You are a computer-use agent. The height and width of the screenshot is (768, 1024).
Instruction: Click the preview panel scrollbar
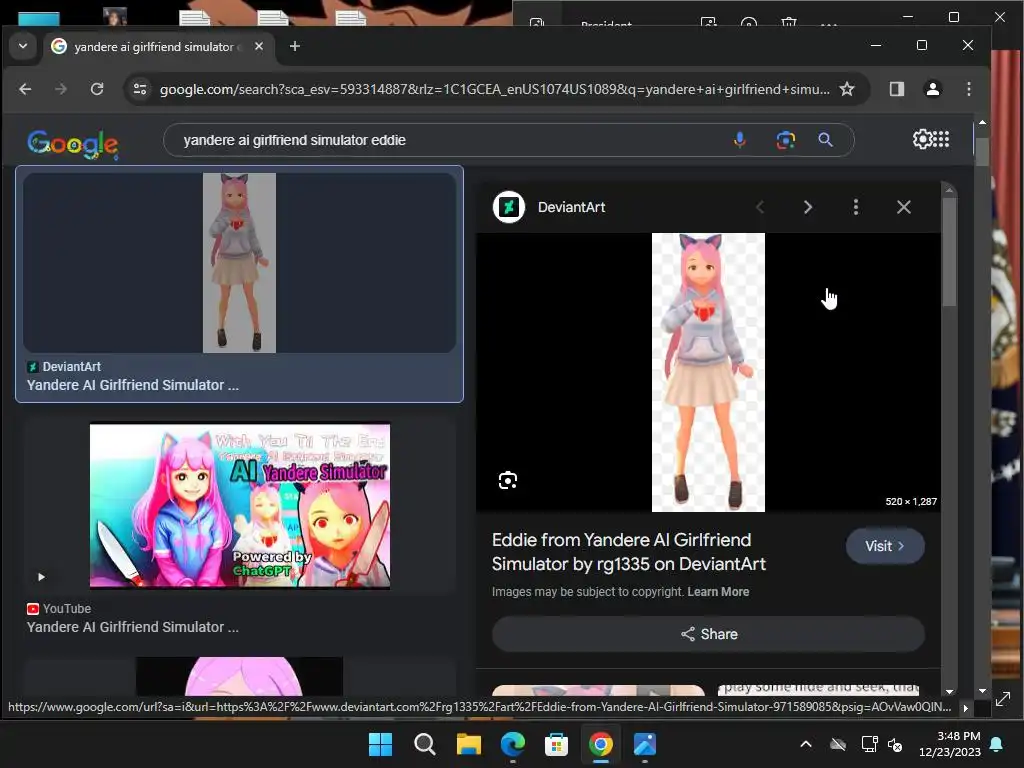click(x=950, y=251)
